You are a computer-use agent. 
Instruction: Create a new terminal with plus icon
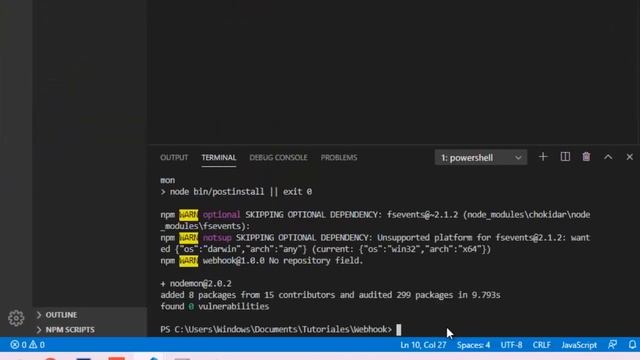[543, 157]
